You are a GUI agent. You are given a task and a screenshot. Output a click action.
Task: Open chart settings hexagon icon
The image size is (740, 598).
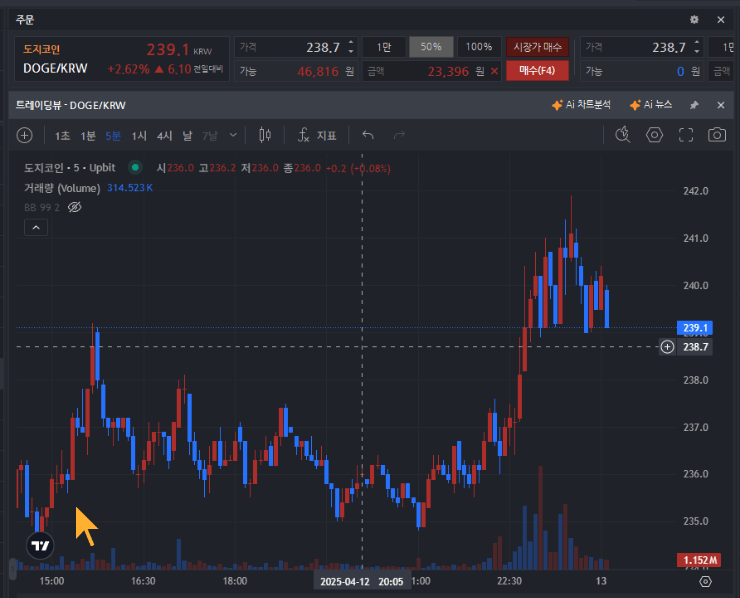coord(654,135)
